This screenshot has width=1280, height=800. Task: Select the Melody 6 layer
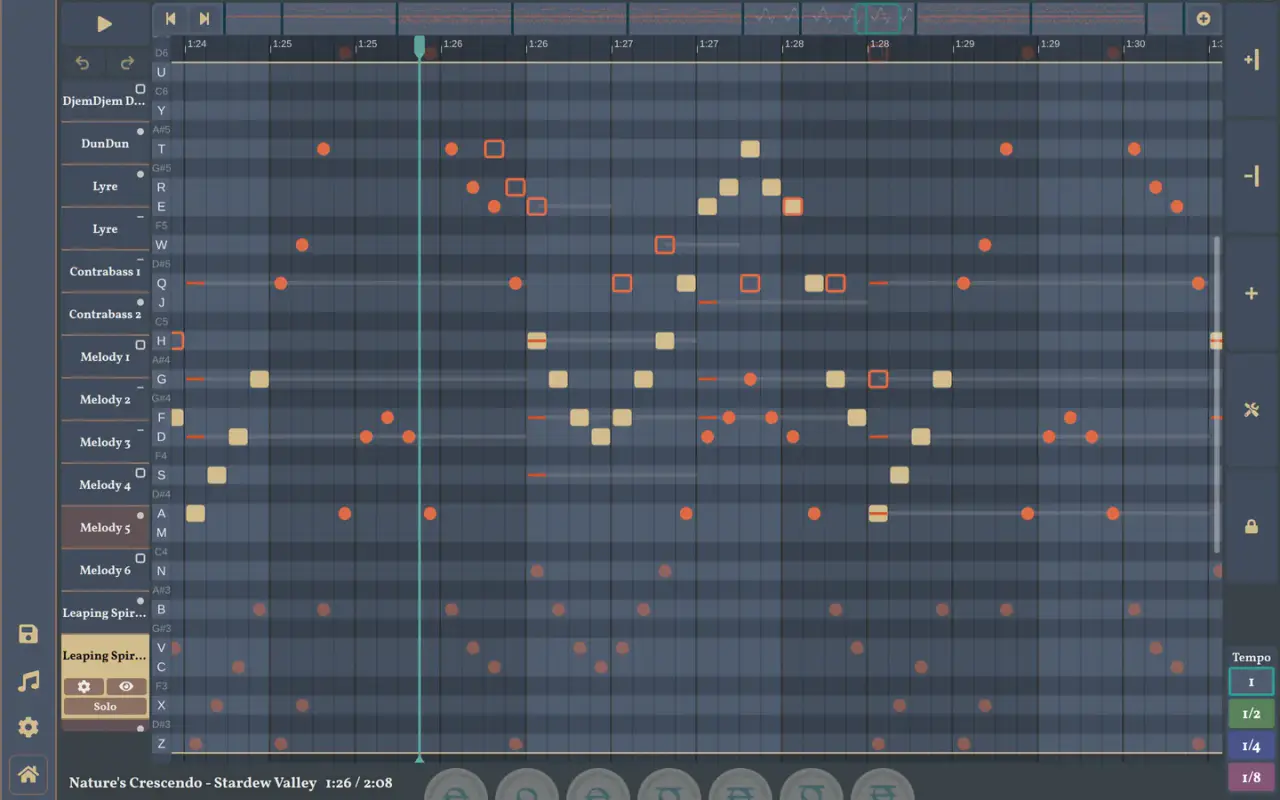[105, 570]
